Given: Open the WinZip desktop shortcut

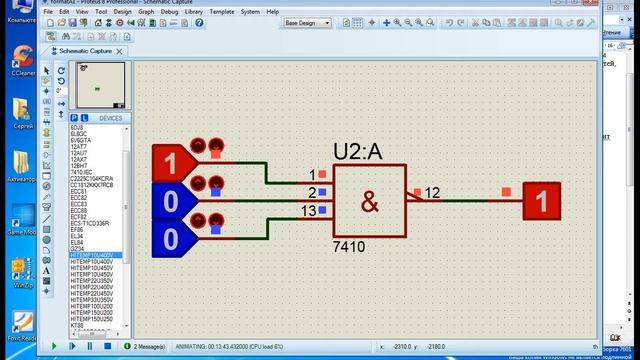Looking at the screenshot, I should (x=22, y=273).
